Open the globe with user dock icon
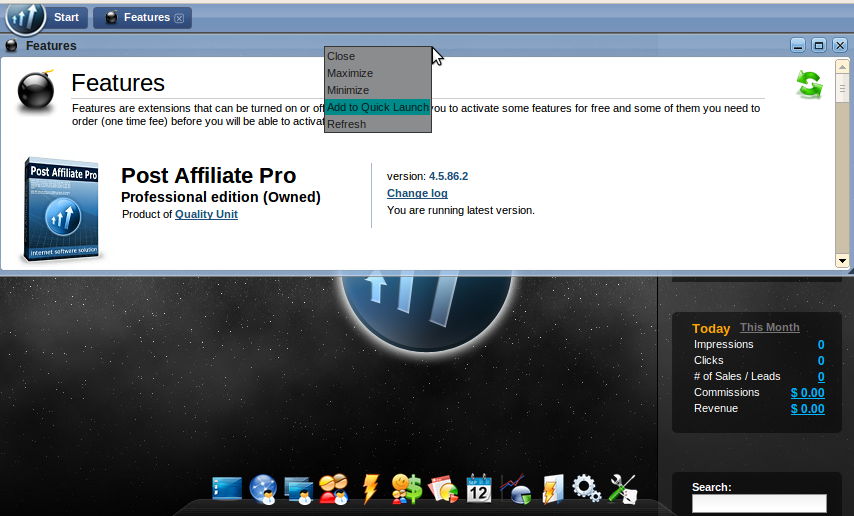Screen dimensions: 854x516 tap(263, 489)
